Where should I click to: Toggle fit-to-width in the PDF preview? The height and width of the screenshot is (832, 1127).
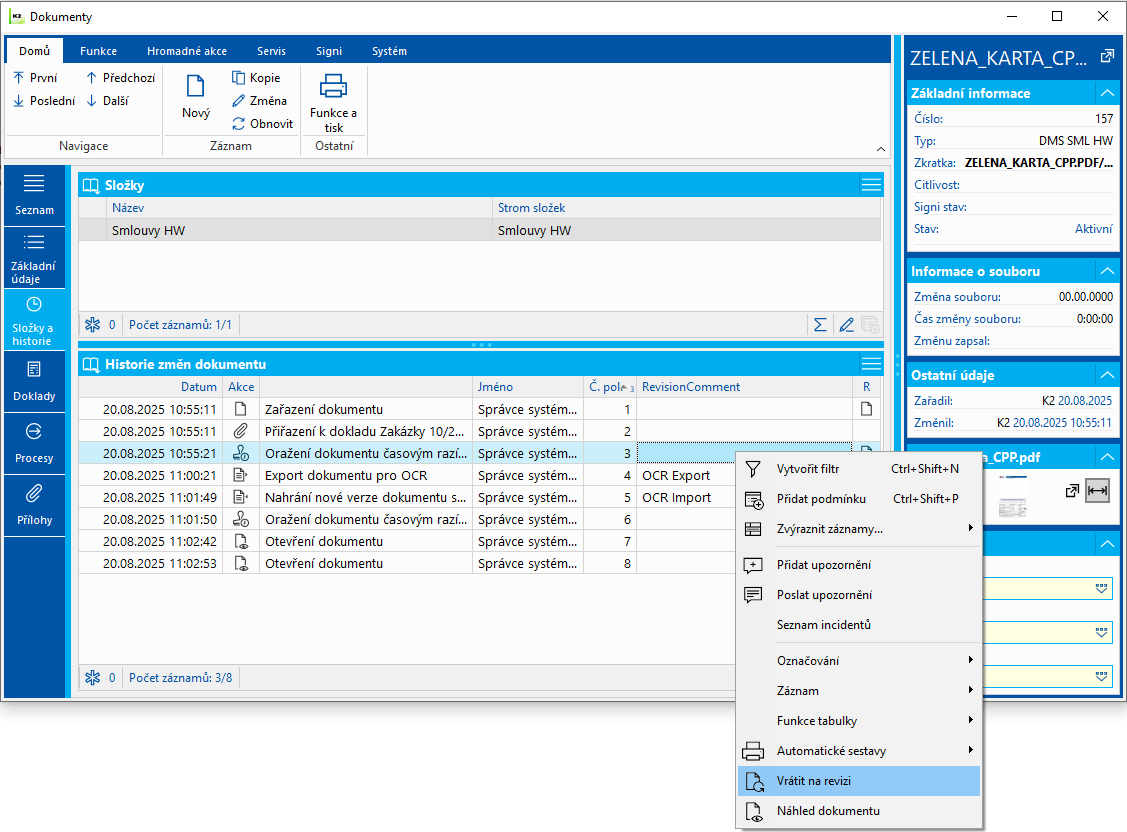pos(1098,491)
